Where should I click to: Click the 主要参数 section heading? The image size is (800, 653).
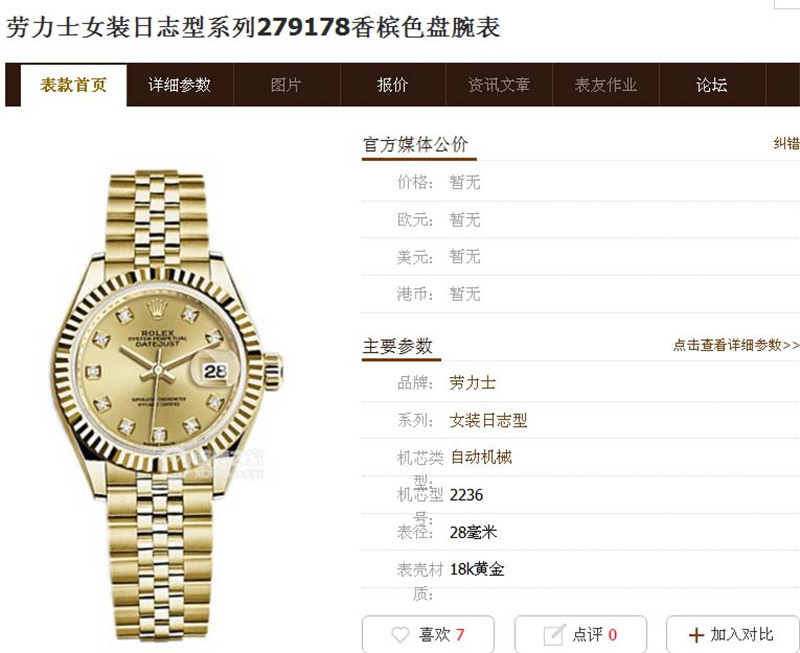(397, 346)
